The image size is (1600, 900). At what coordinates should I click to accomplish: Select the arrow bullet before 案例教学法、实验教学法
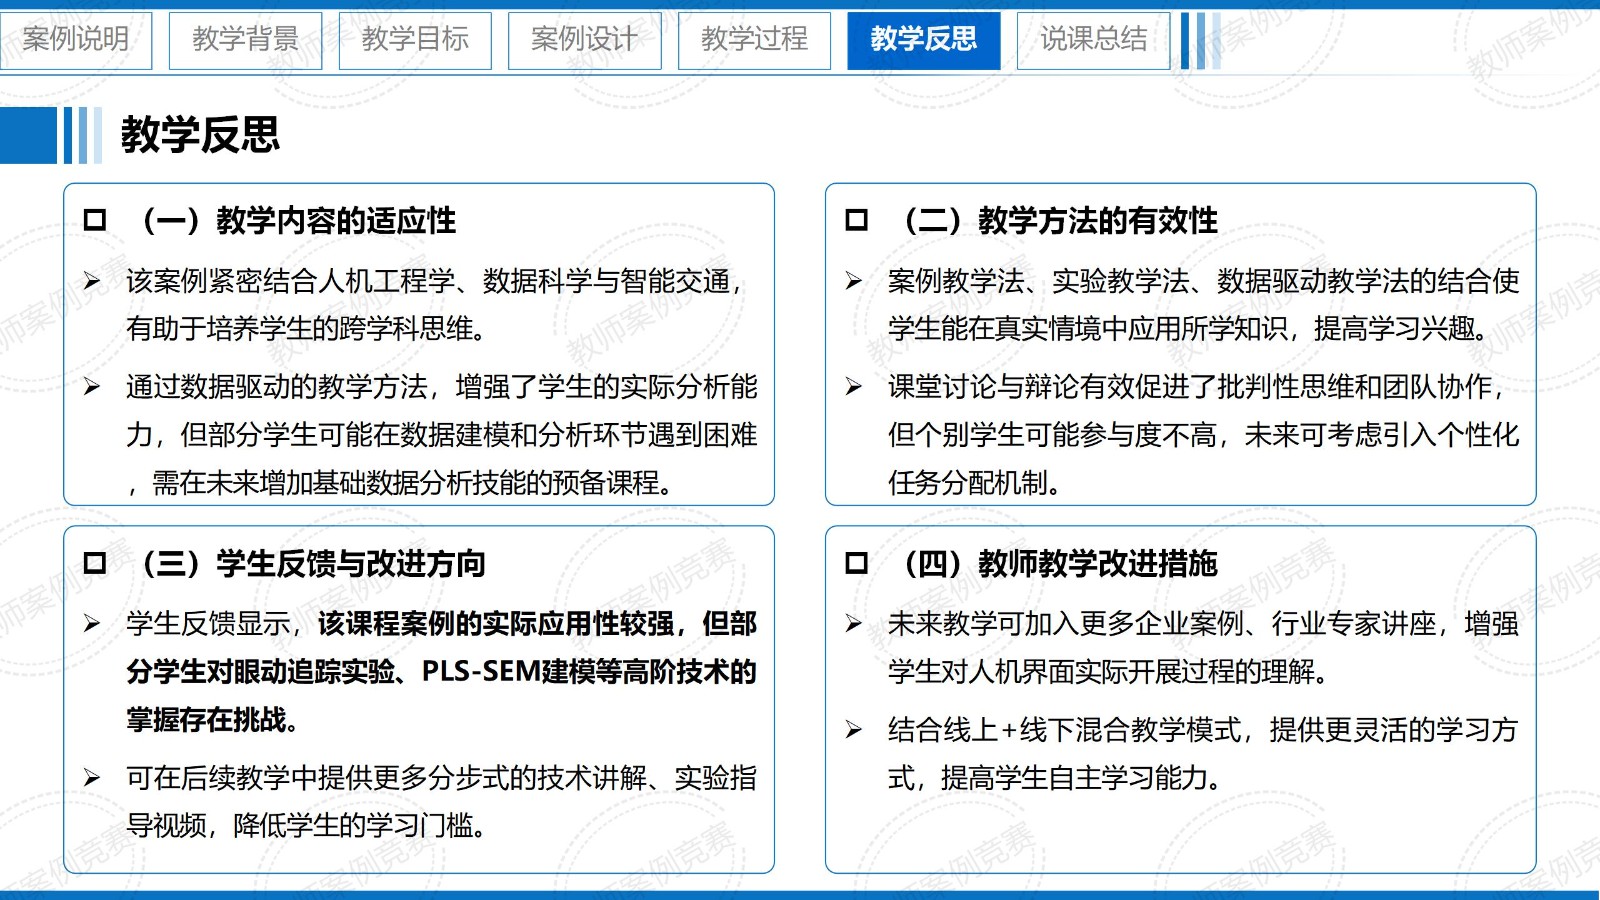pyautogui.click(x=854, y=282)
